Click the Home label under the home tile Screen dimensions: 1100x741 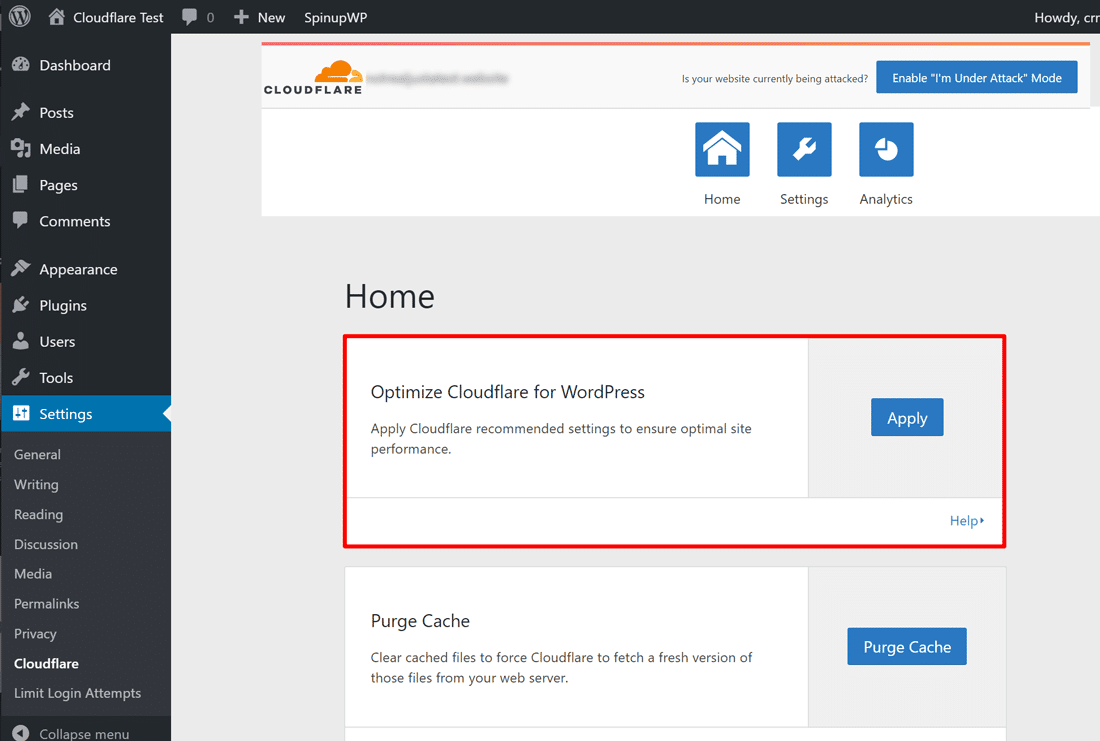(x=722, y=199)
